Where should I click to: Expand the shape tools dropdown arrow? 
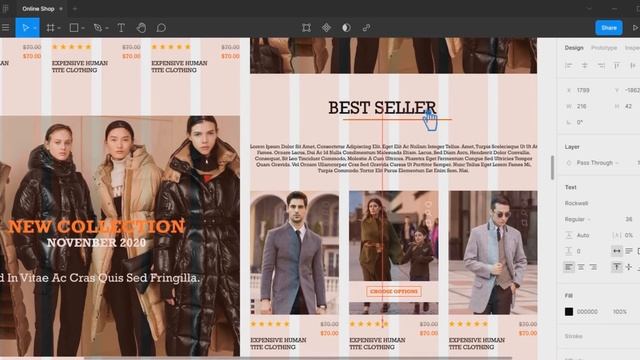[83, 28]
